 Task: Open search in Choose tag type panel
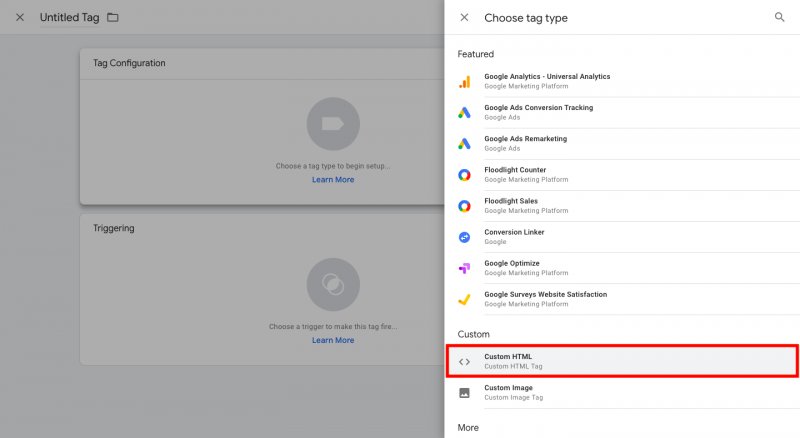coord(780,17)
